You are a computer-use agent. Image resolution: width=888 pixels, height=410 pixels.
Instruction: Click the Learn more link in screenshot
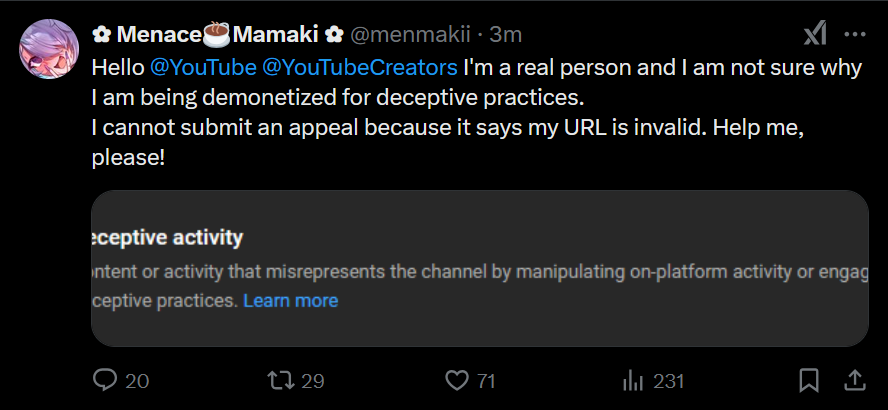coord(290,301)
